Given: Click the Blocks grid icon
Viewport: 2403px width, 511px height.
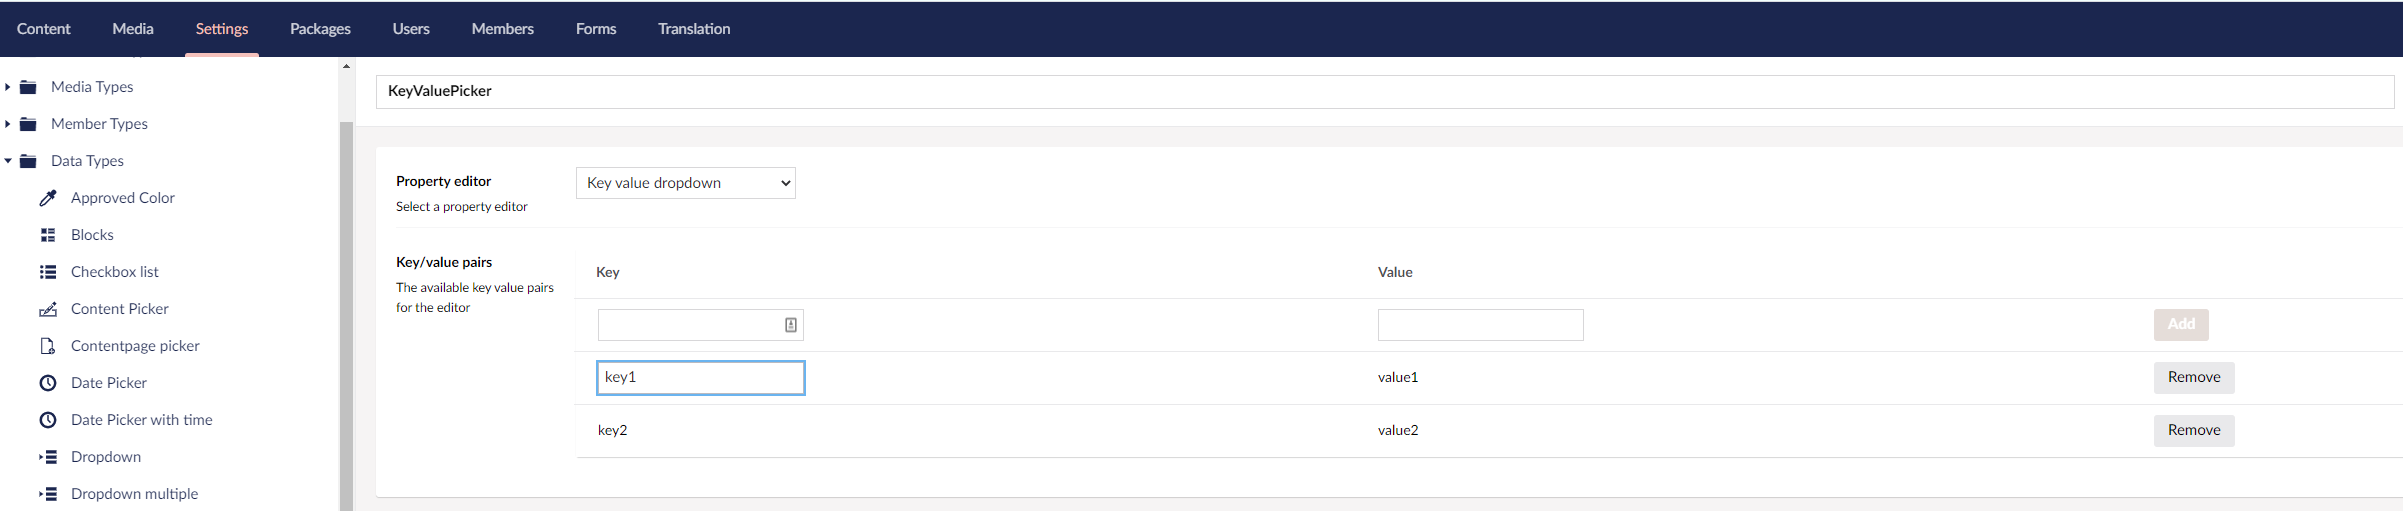Looking at the screenshot, I should click(48, 235).
